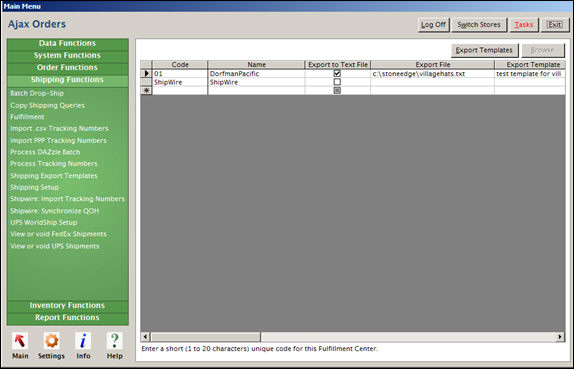Click the empty Export File cell for ShipWire
The image size is (574, 369).
click(x=432, y=82)
